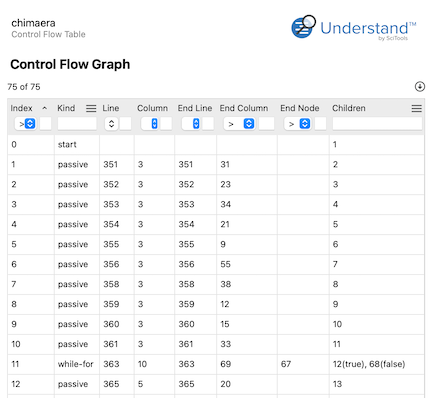The height and width of the screenshot is (398, 432).
Task: Click End Column value 33
Action: point(225,344)
